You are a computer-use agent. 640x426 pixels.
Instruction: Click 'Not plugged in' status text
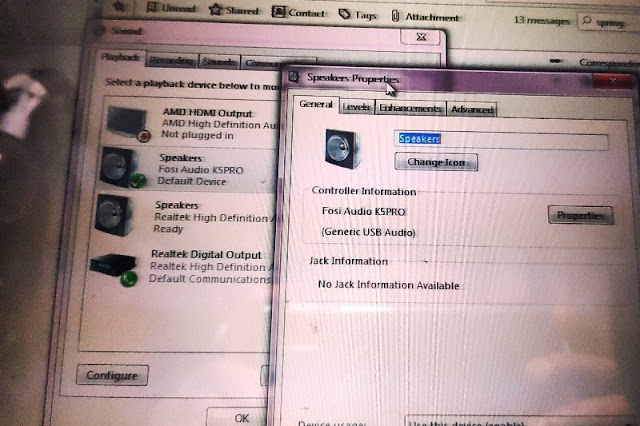[198, 135]
